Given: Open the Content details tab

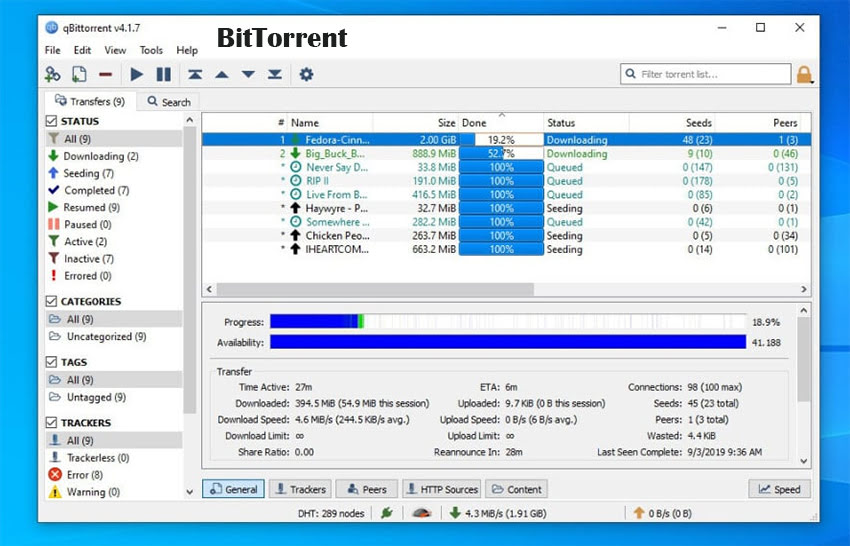Looking at the screenshot, I should [x=517, y=489].
